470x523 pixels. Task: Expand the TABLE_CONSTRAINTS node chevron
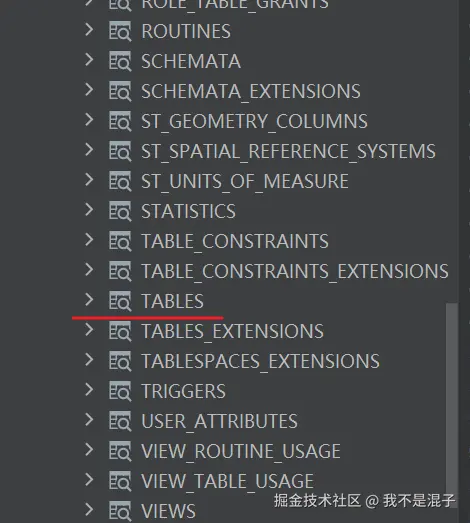[89, 239]
